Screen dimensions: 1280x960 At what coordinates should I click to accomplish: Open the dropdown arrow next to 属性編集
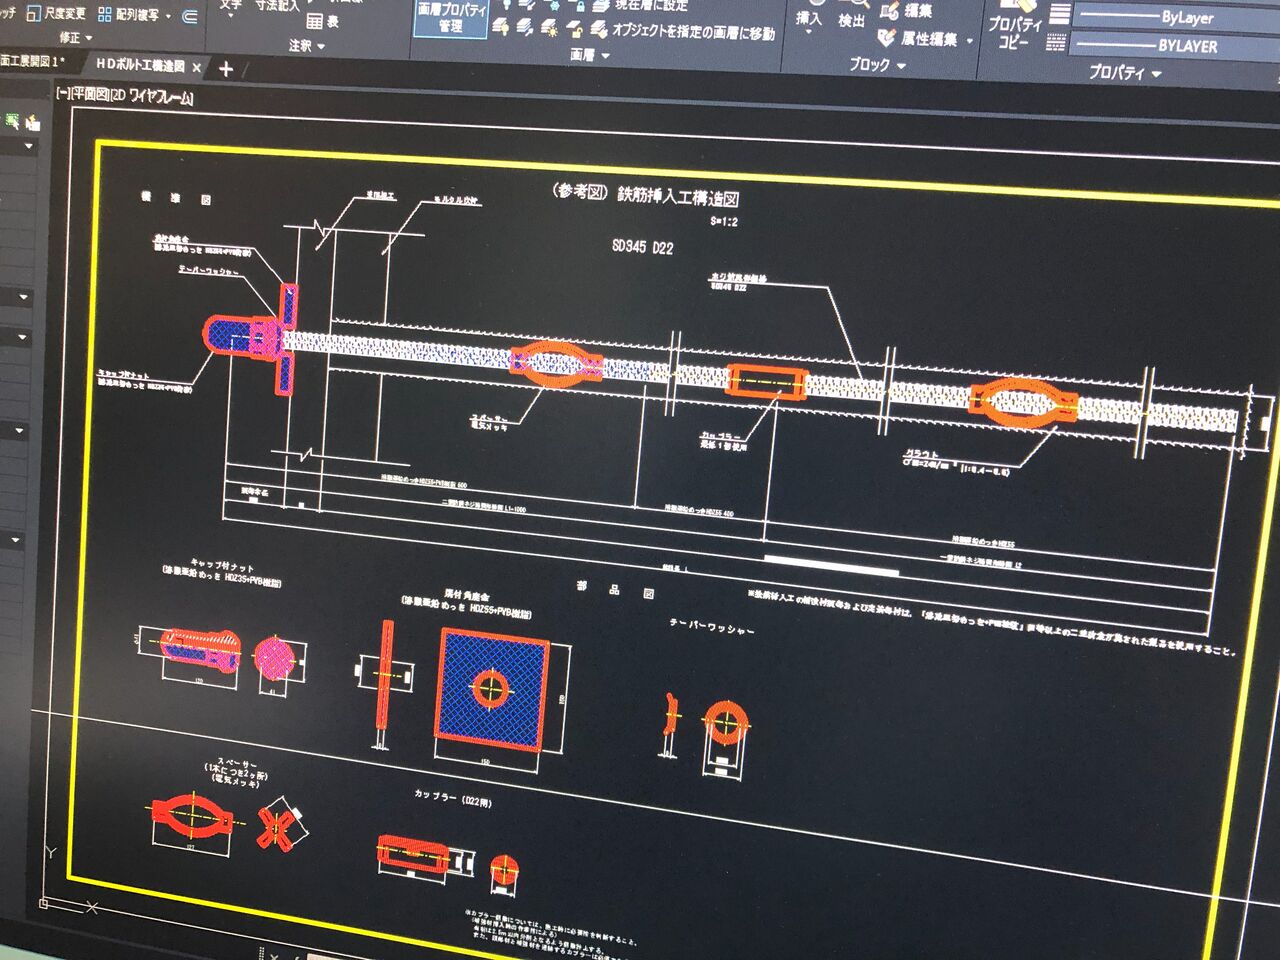tap(969, 42)
